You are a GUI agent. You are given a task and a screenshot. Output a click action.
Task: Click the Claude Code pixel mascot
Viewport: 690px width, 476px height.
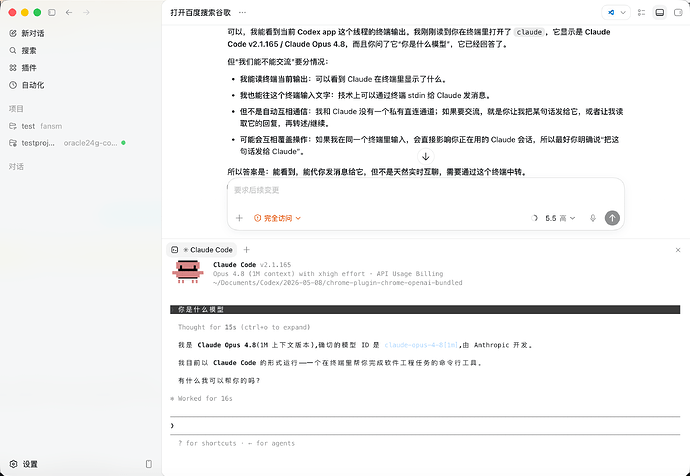[188, 271]
